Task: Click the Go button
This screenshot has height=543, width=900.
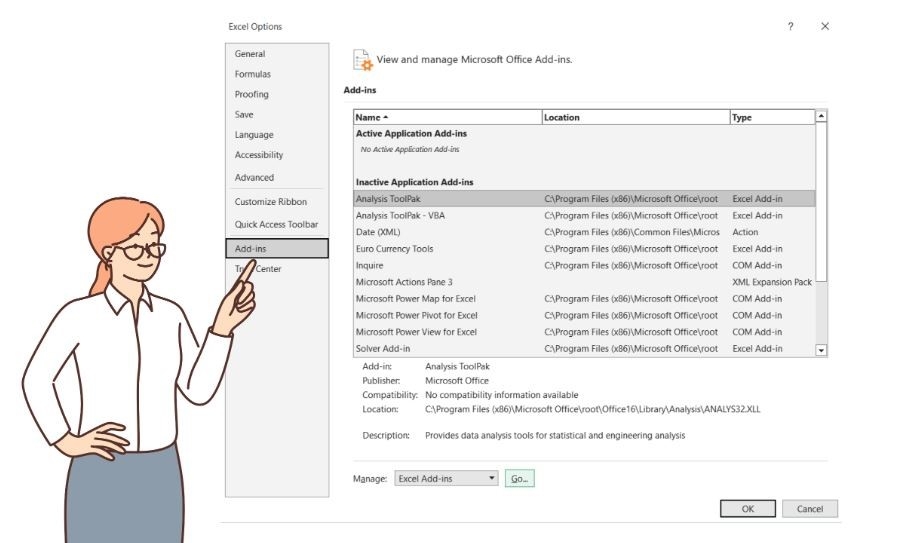Action: (x=519, y=478)
